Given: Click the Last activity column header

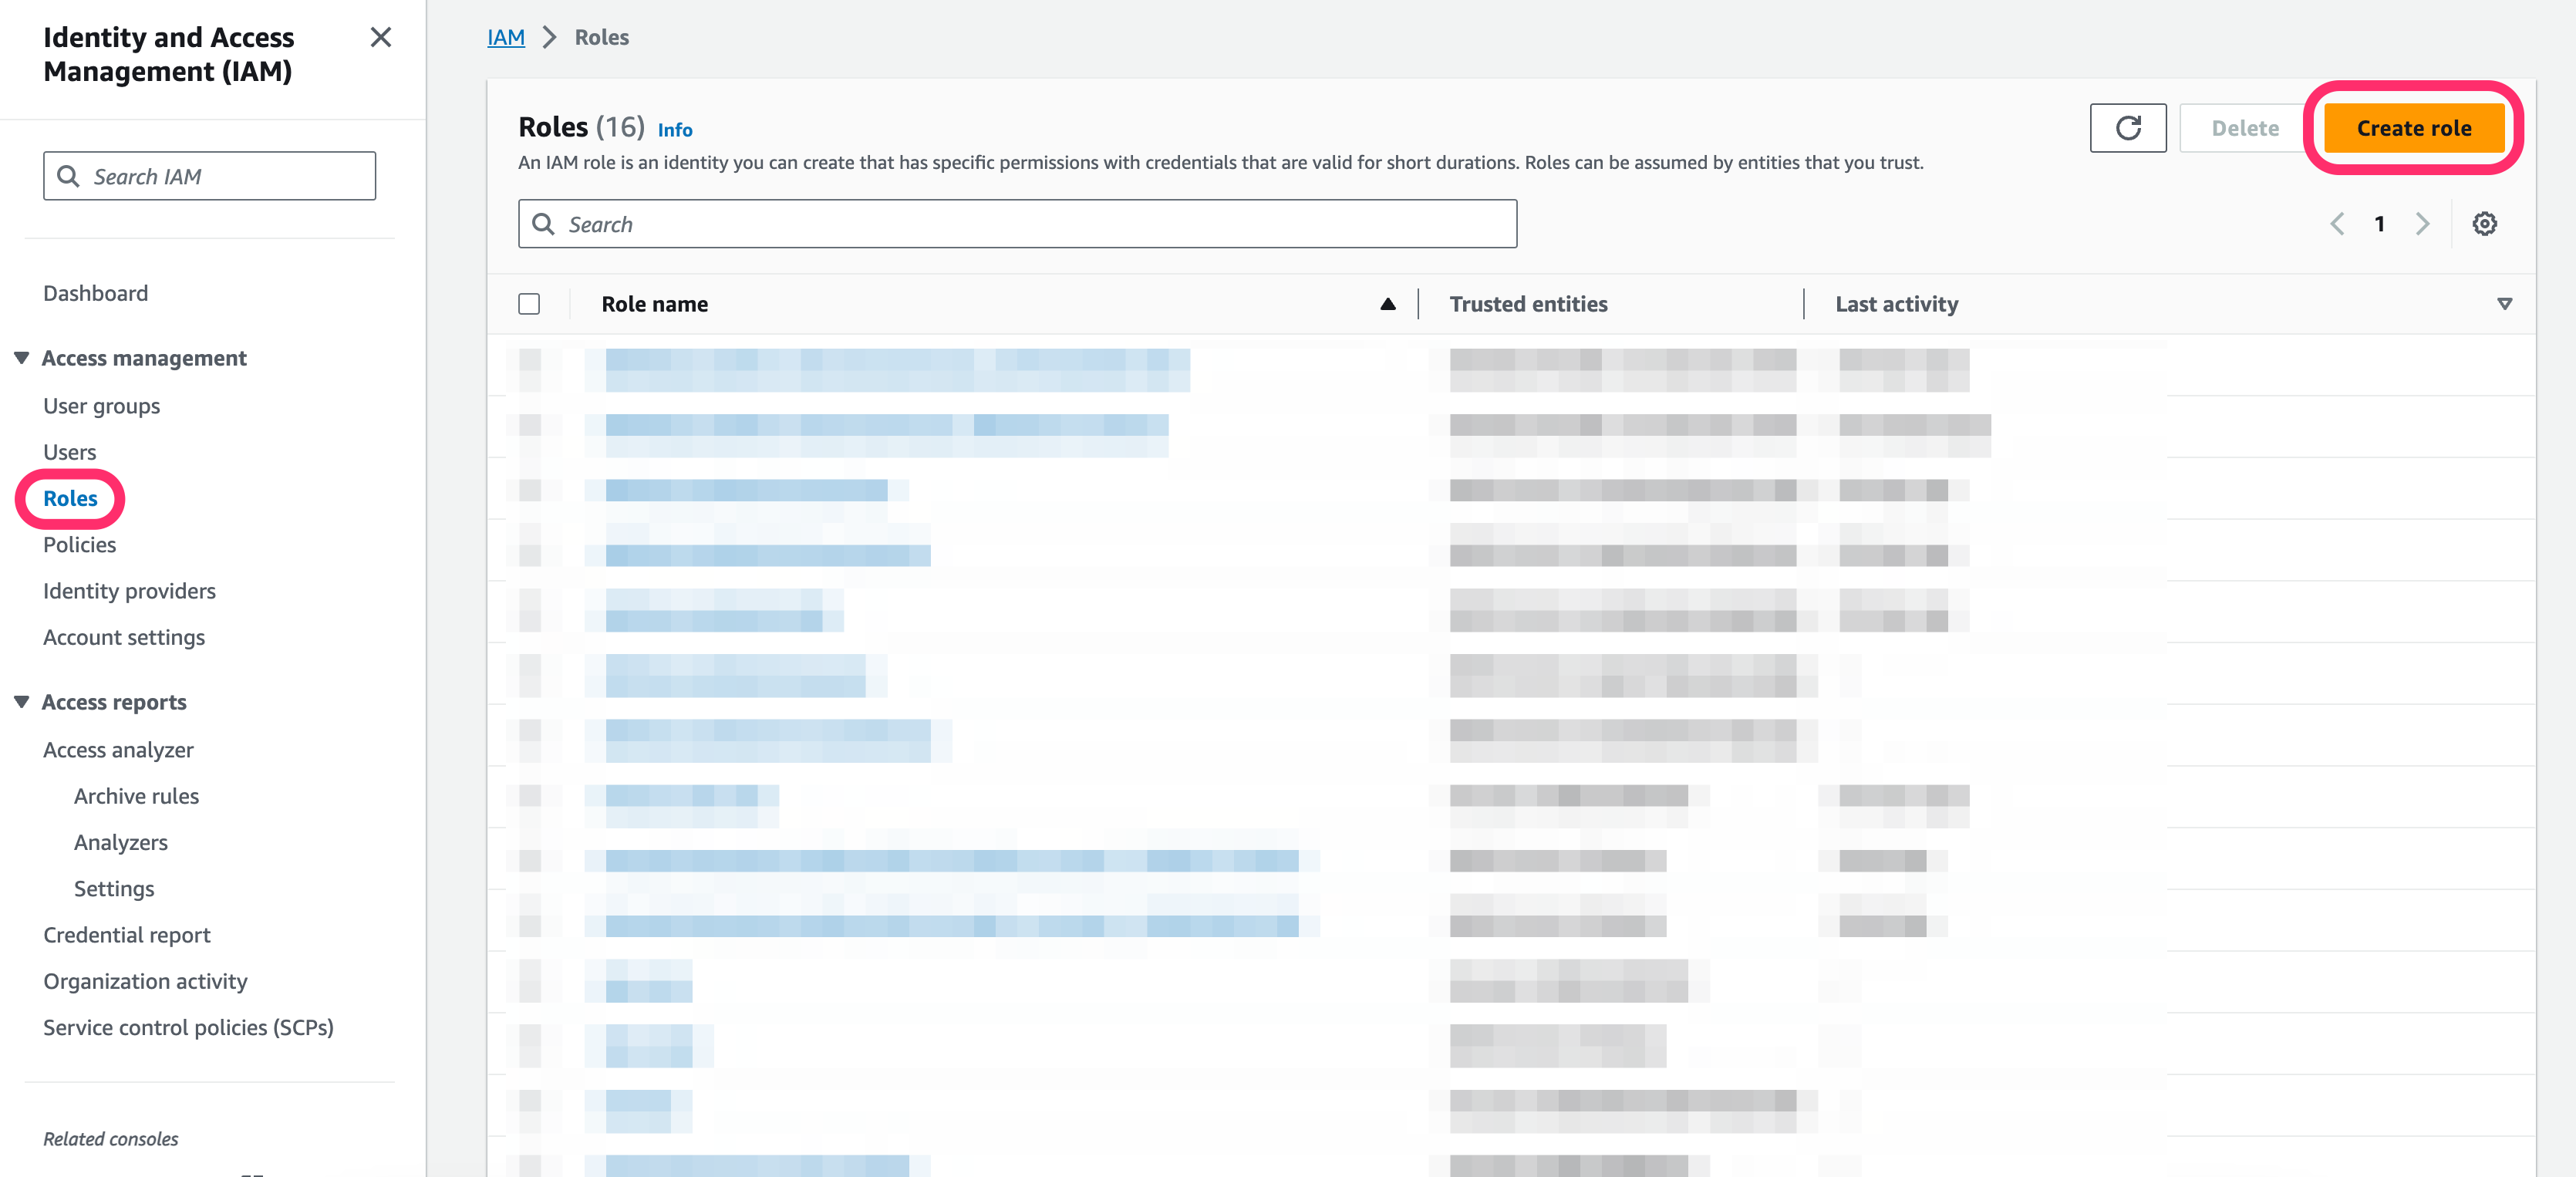Looking at the screenshot, I should tap(1896, 304).
